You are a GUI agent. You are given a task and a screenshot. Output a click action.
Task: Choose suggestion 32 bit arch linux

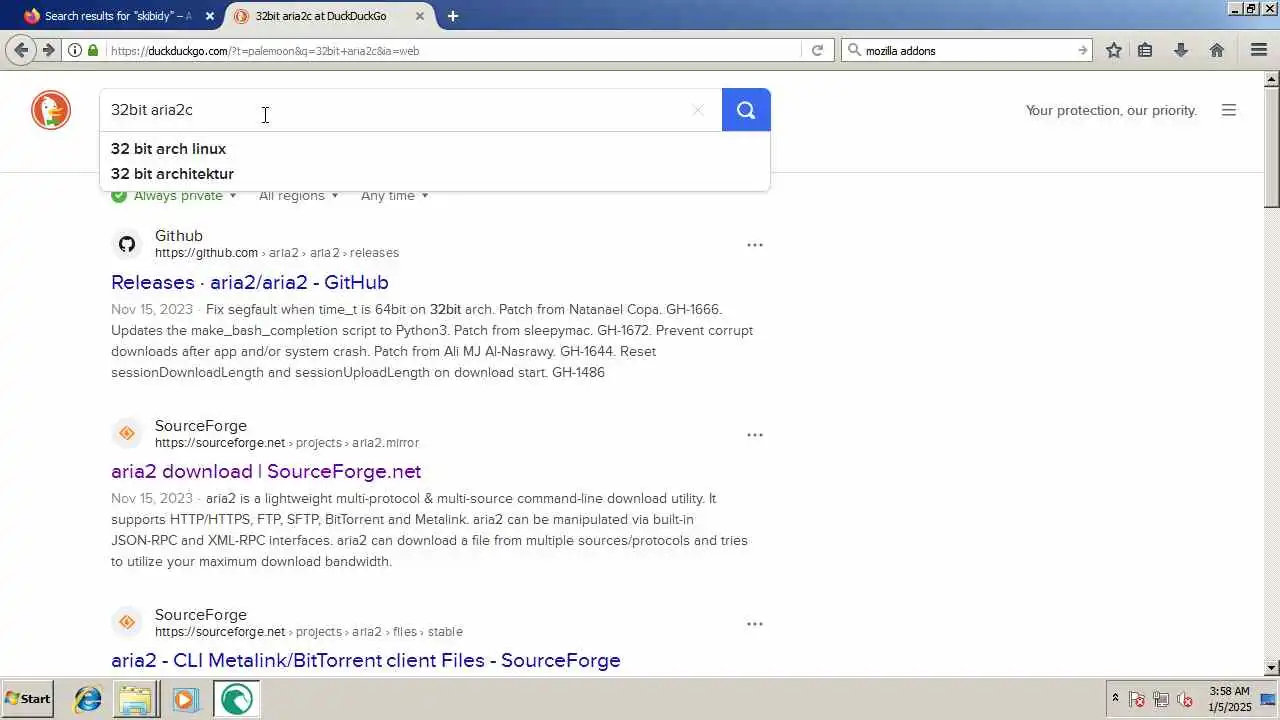(168, 149)
